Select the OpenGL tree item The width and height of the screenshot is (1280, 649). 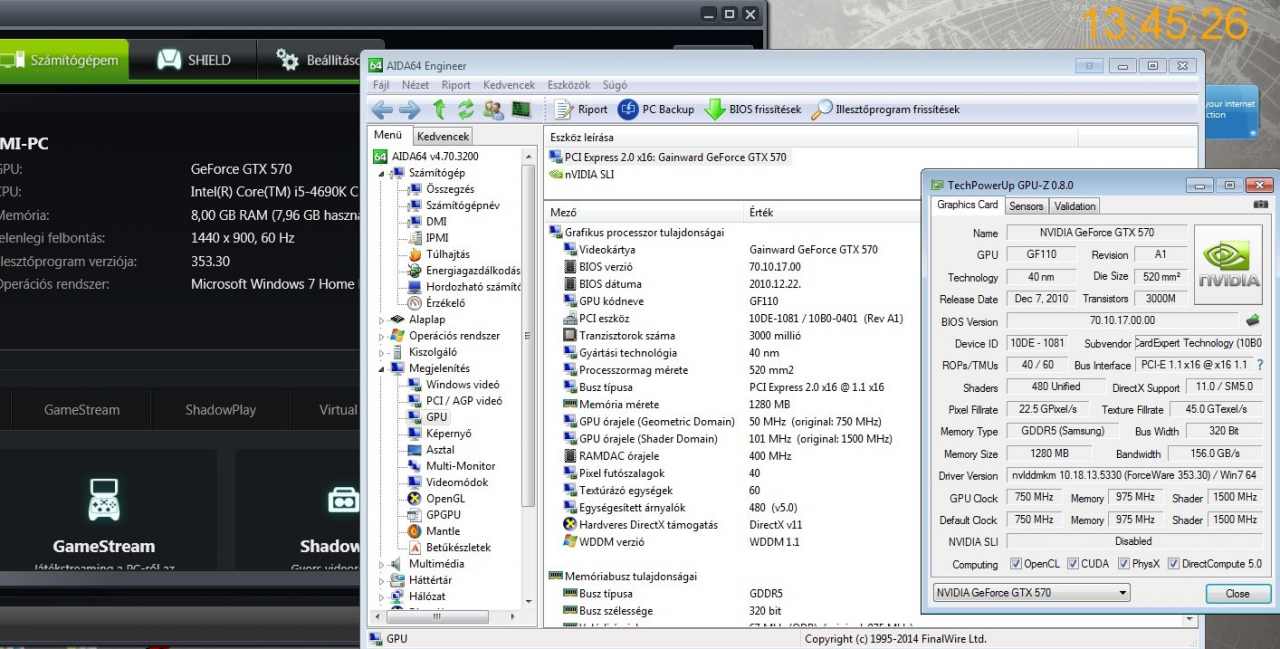pos(436,499)
